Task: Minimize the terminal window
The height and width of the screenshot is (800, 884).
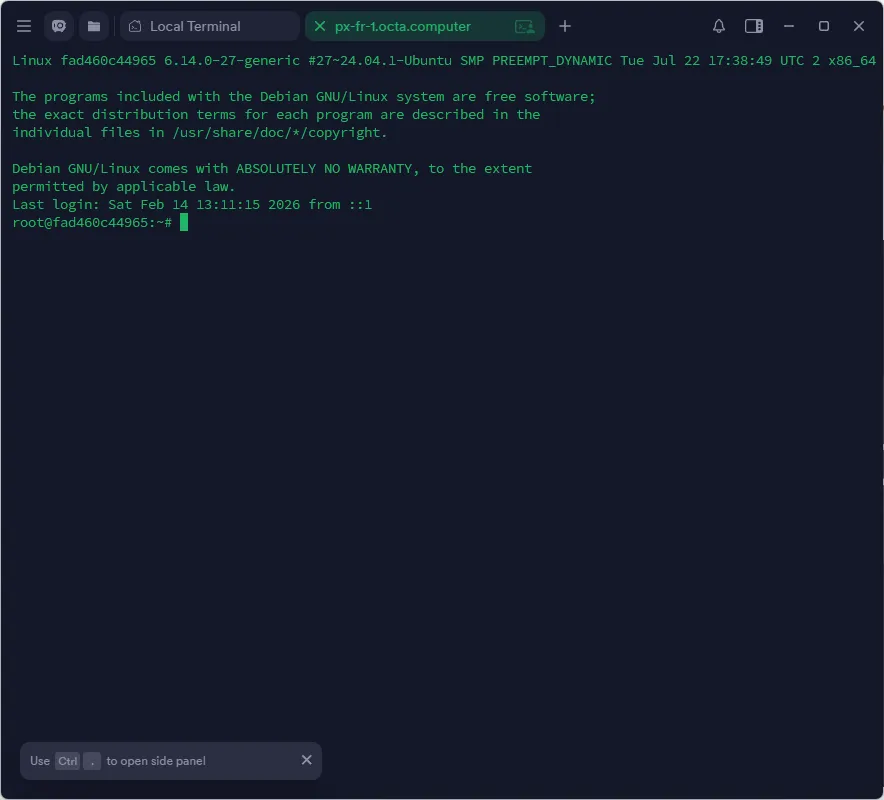Action: [789, 26]
